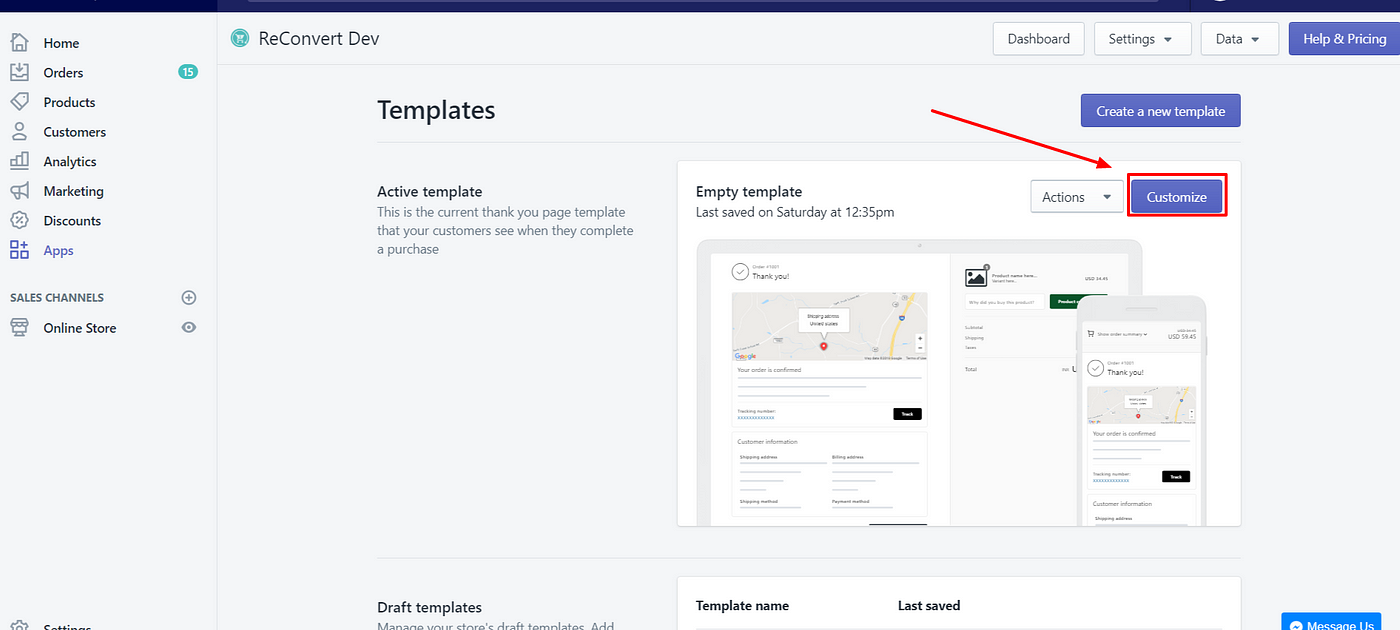Click the Template name column header
This screenshot has height=630, width=1400.
742,605
